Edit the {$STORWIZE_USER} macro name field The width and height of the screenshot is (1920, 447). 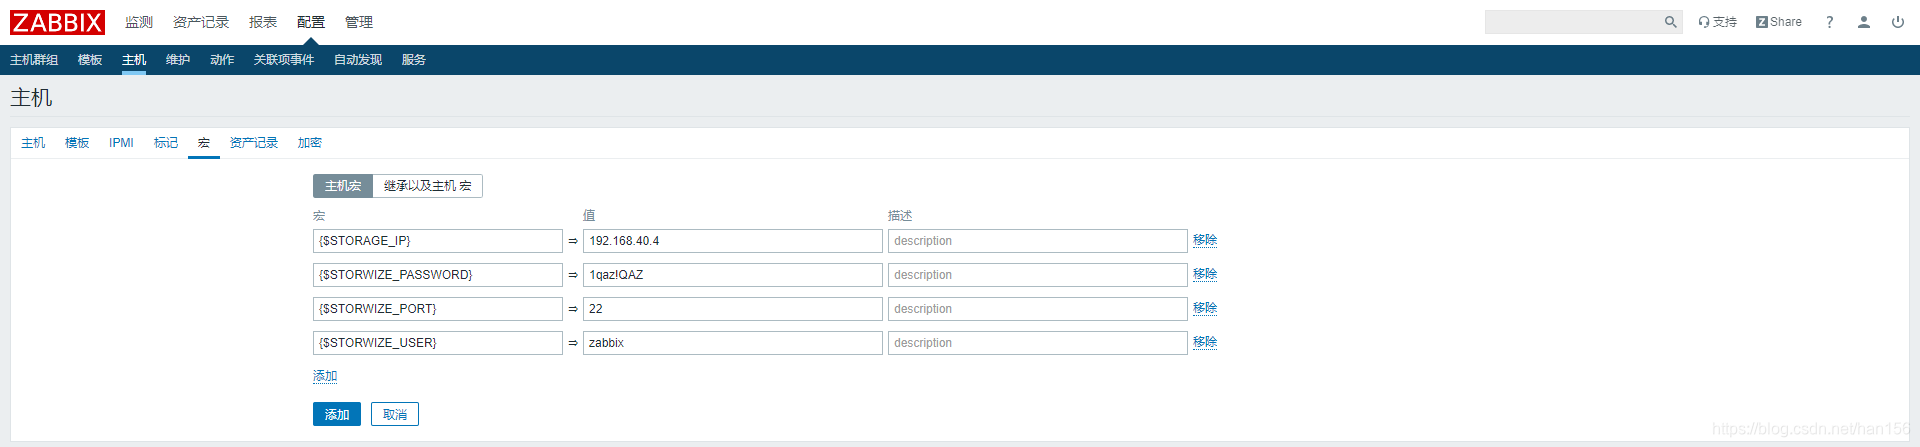[438, 343]
